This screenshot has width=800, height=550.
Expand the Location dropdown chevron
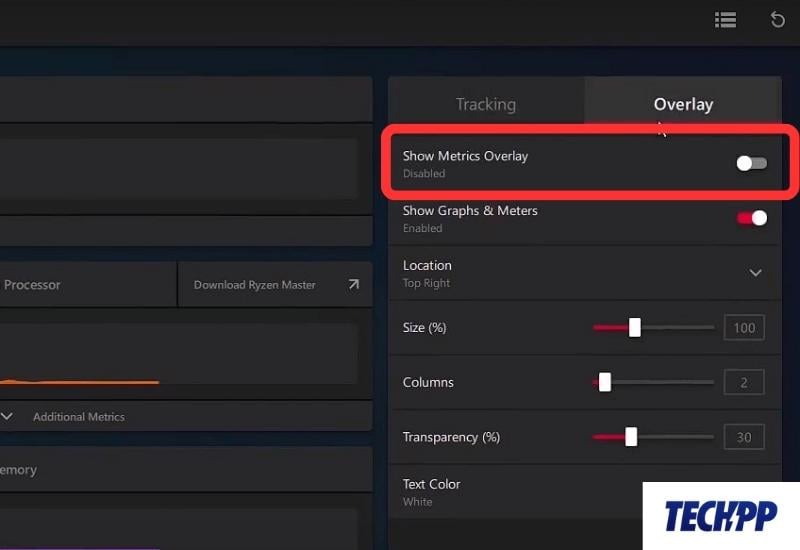[x=755, y=273]
